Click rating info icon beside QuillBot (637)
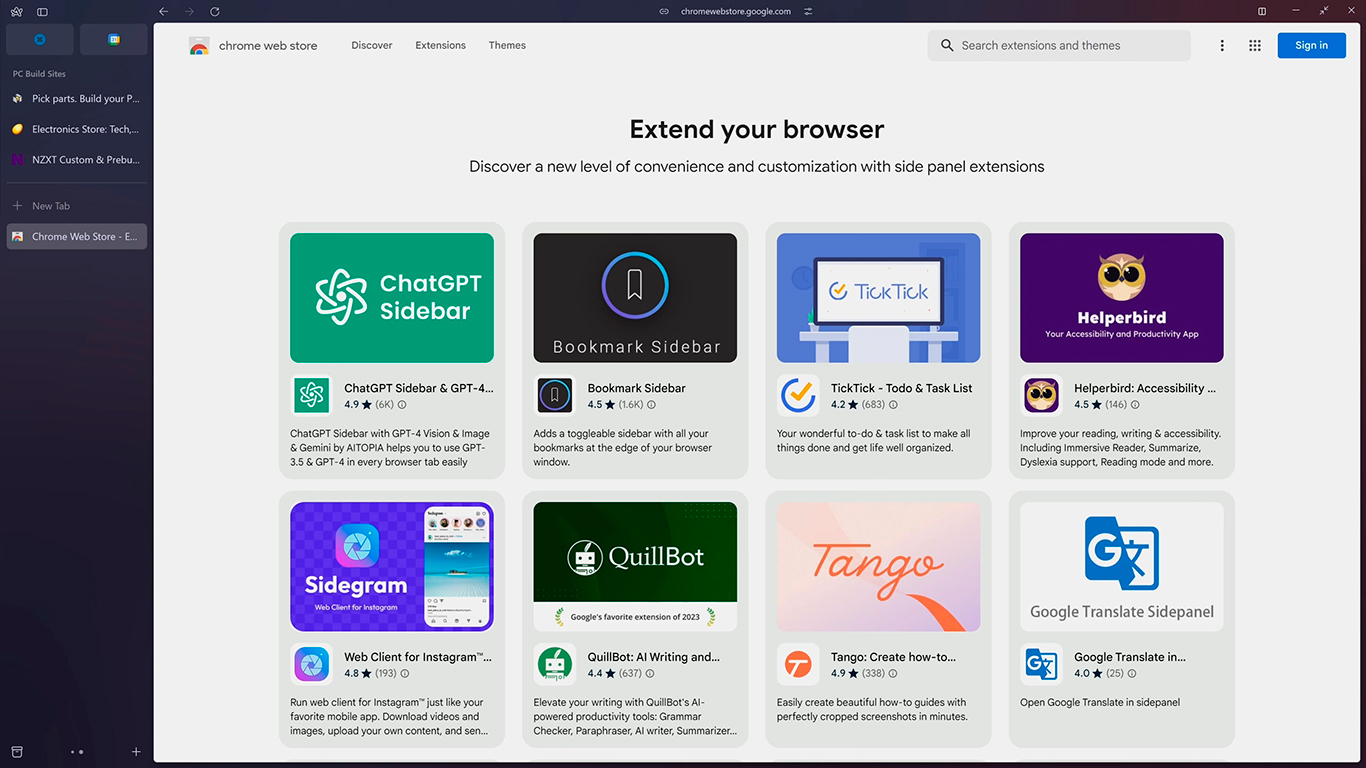Image resolution: width=1366 pixels, height=768 pixels. pos(650,673)
